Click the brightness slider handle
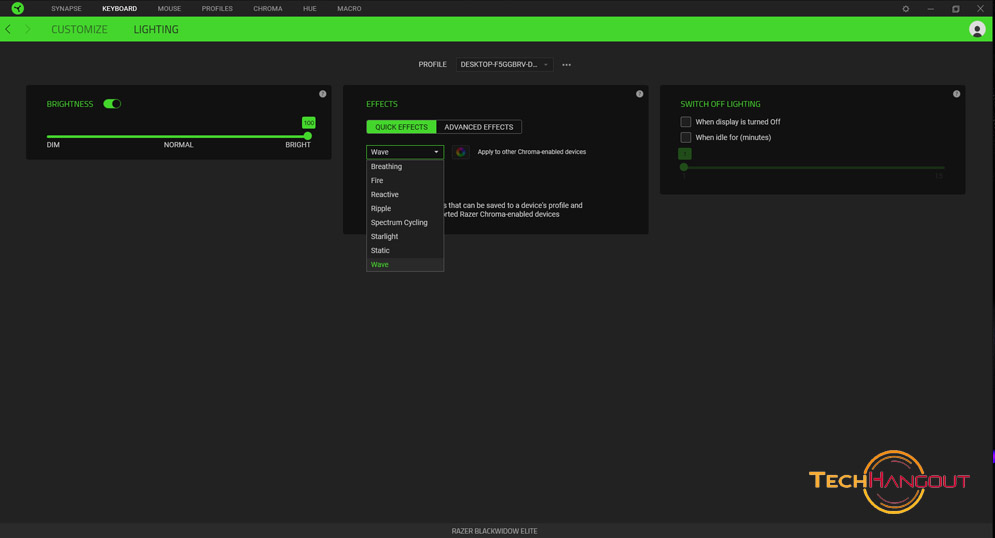 [308, 136]
